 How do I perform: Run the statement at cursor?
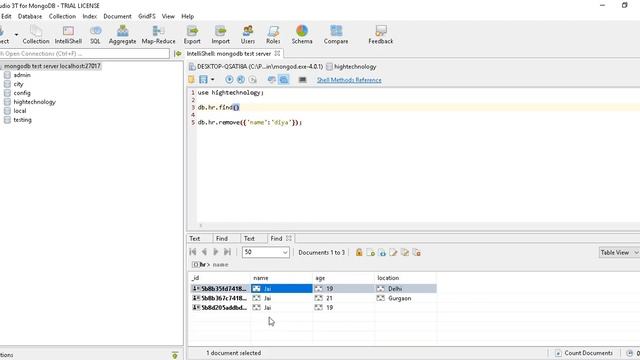point(241,80)
